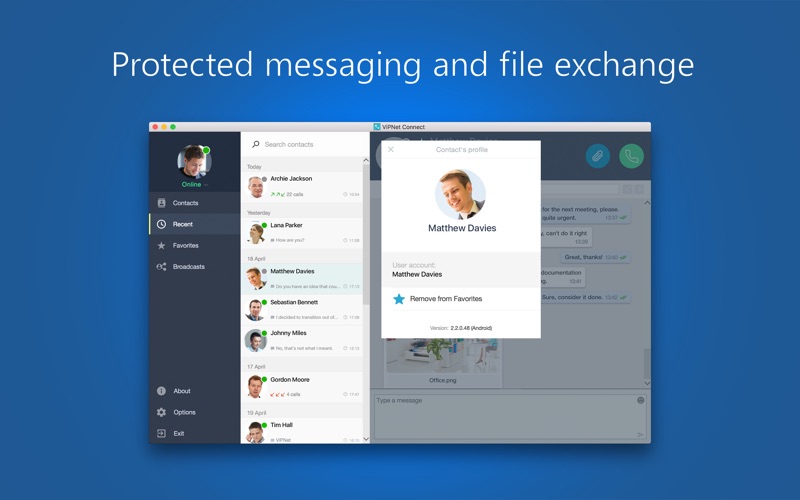Click the 'Great, thanks!' message
Image resolution: width=800 pixels, height=500 pixels.
point(595,257)
